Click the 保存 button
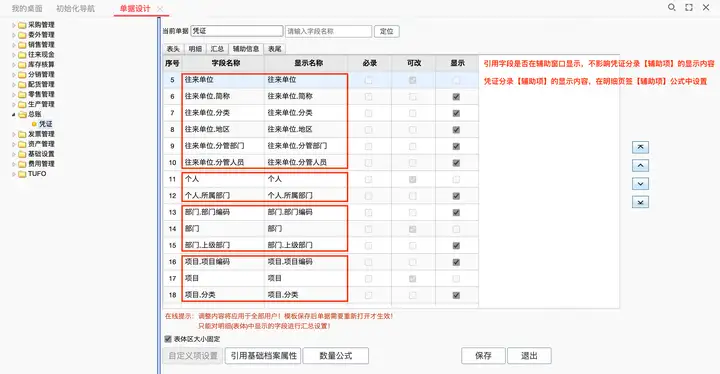 coord(483,356)
